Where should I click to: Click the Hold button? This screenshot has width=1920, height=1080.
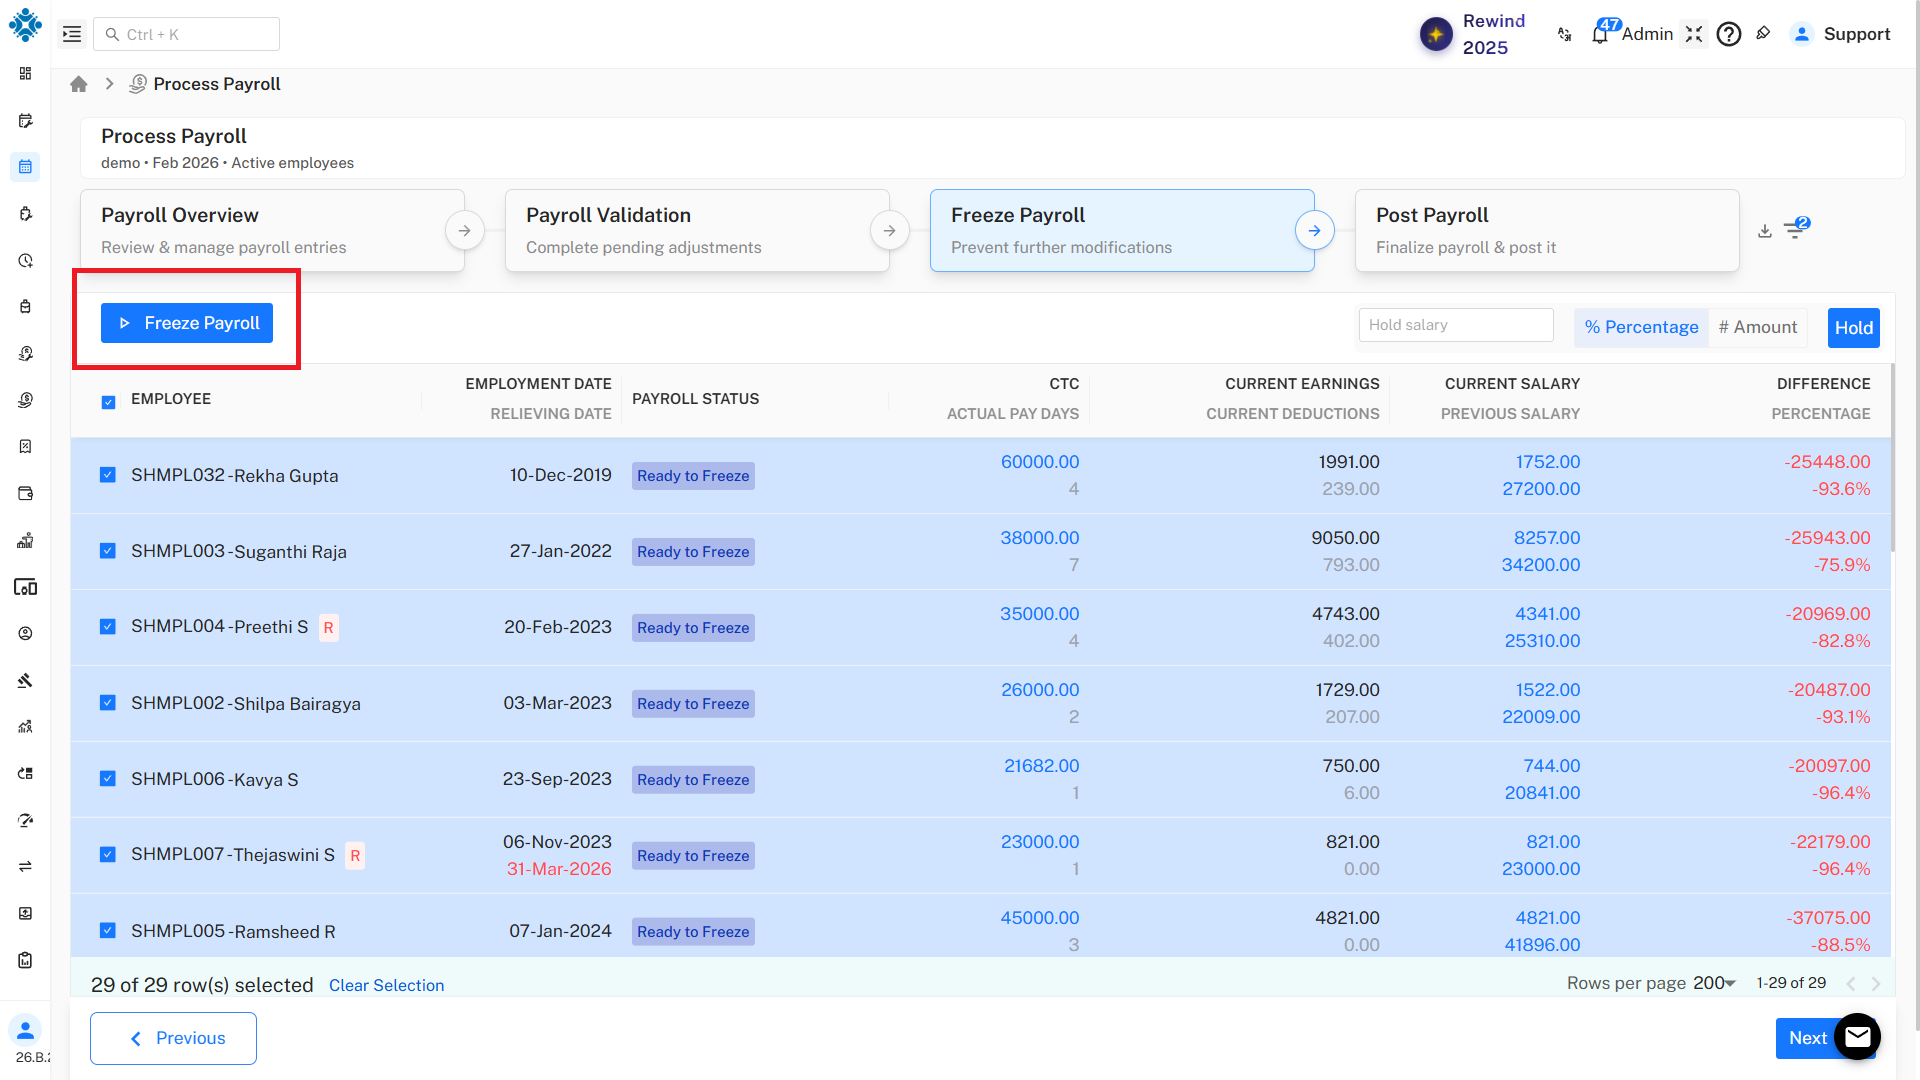(x=1853, y=328)
